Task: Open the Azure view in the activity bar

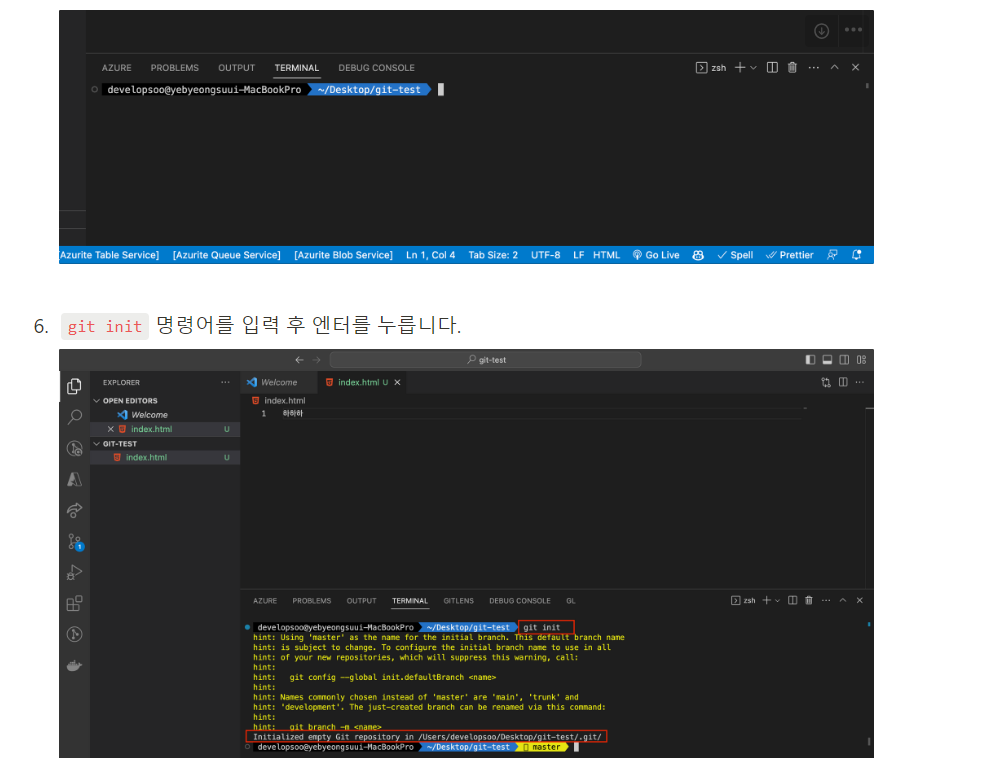Action: click(x=74, y=479)
